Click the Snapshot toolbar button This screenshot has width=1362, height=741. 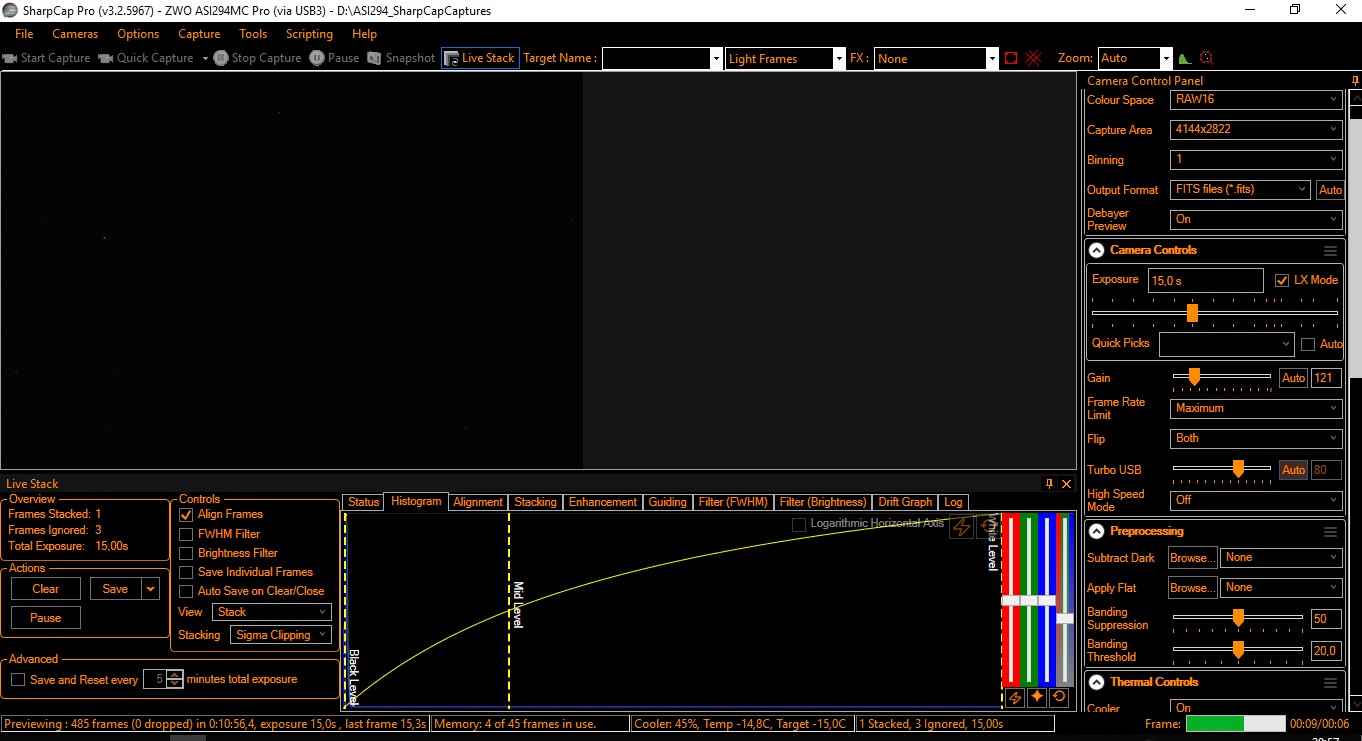point(401,58)
